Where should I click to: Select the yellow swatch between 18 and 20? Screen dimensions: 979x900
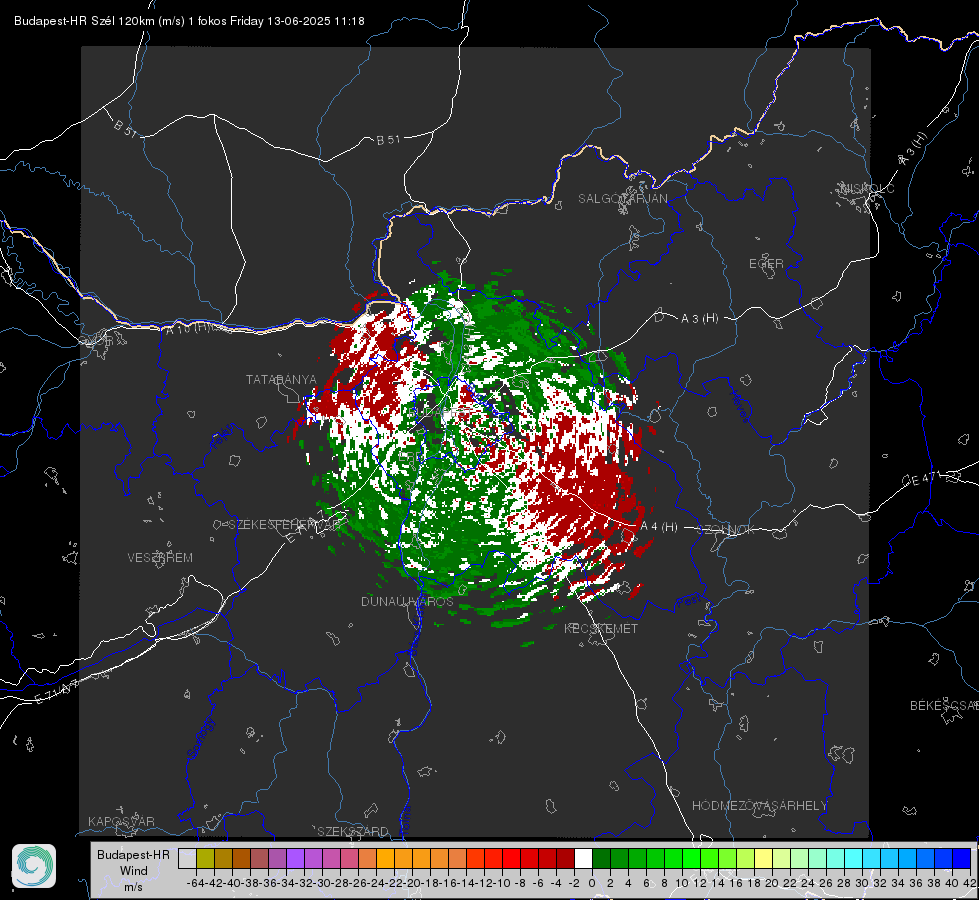(x=764, y=859)
